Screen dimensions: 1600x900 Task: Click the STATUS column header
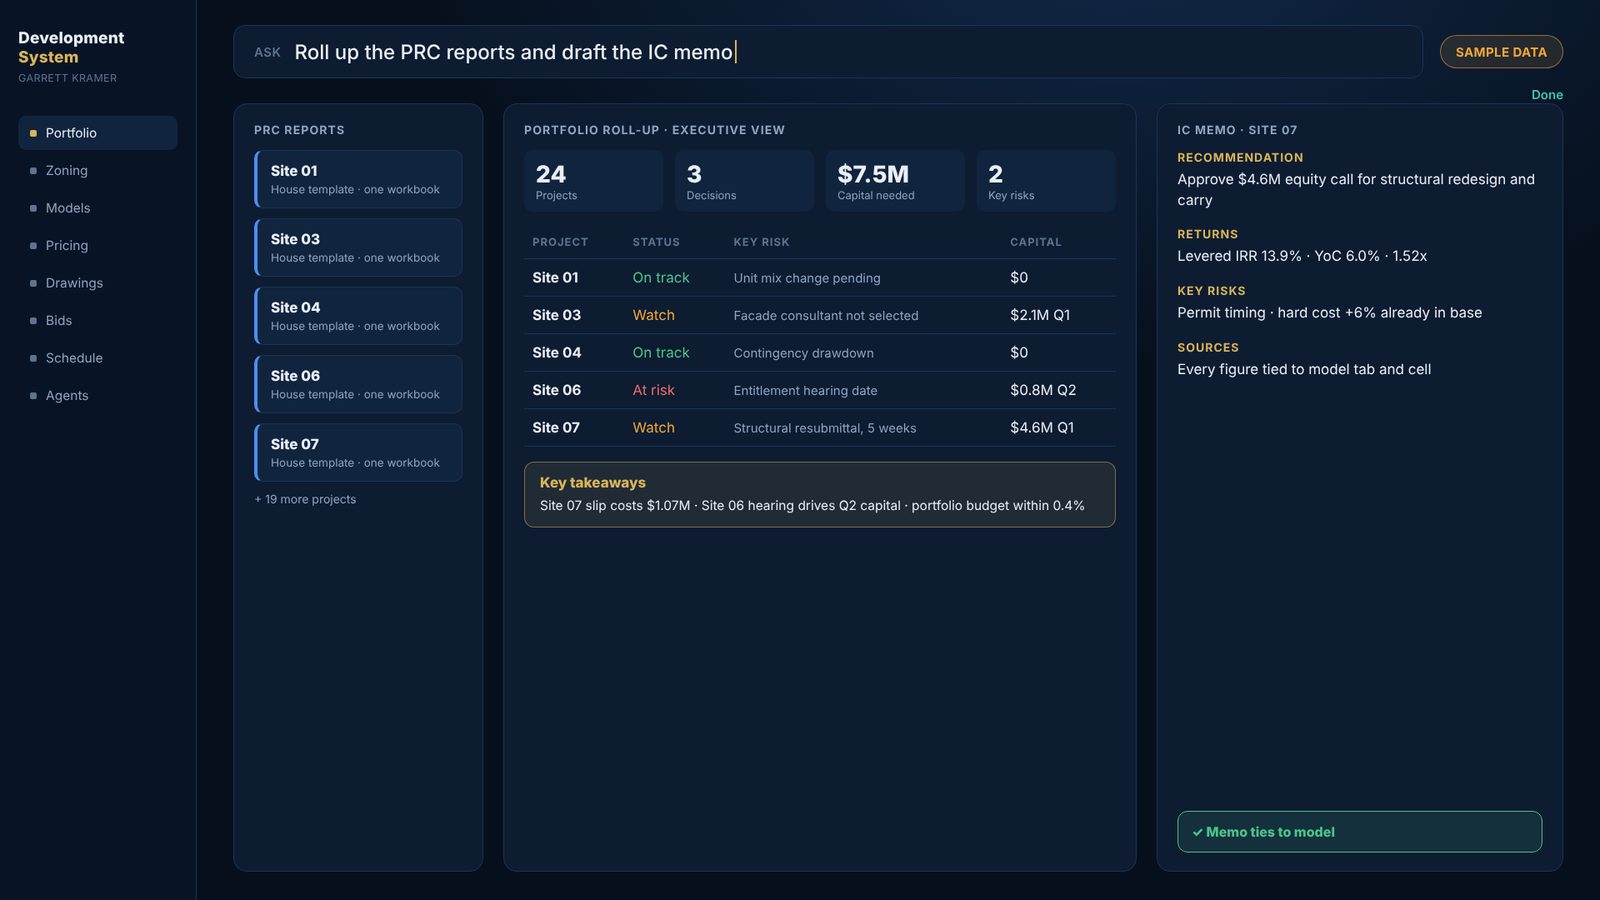point(656,242)
